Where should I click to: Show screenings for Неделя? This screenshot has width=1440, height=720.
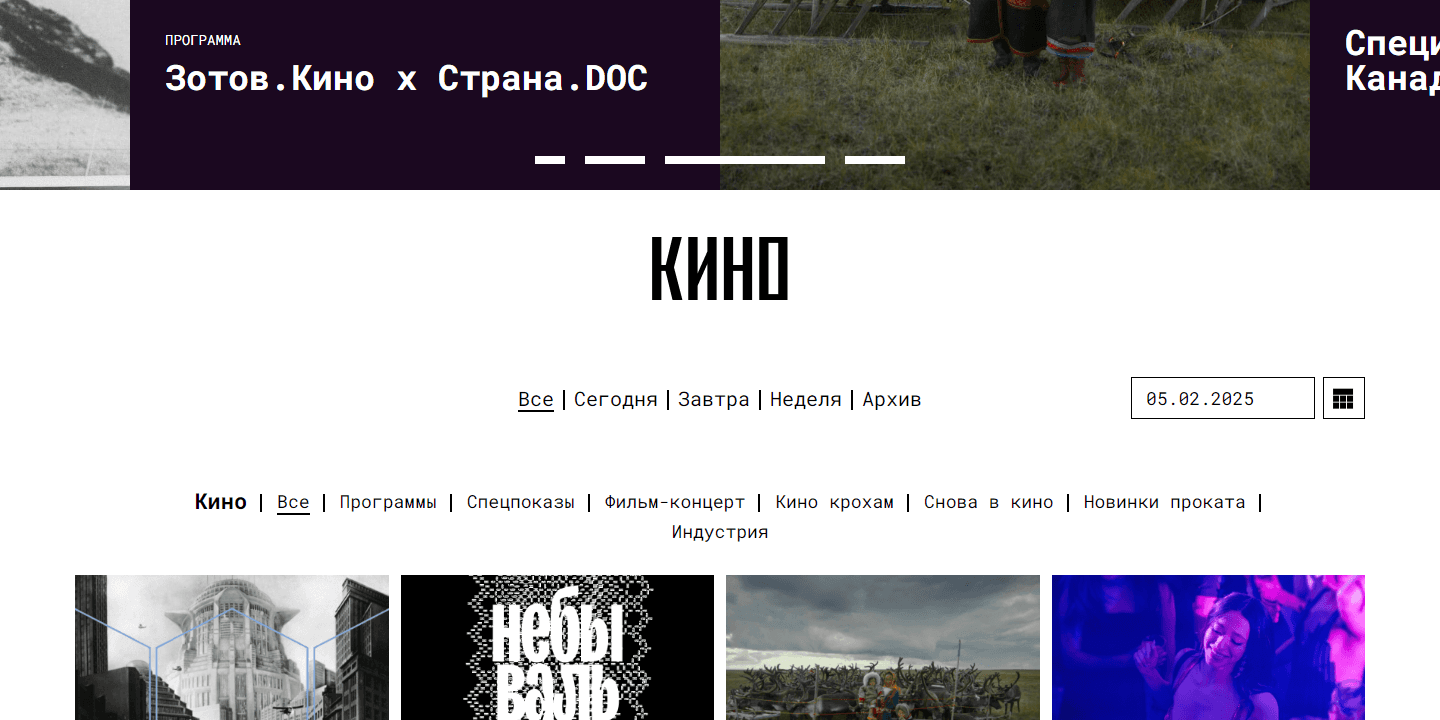[806, 400]
